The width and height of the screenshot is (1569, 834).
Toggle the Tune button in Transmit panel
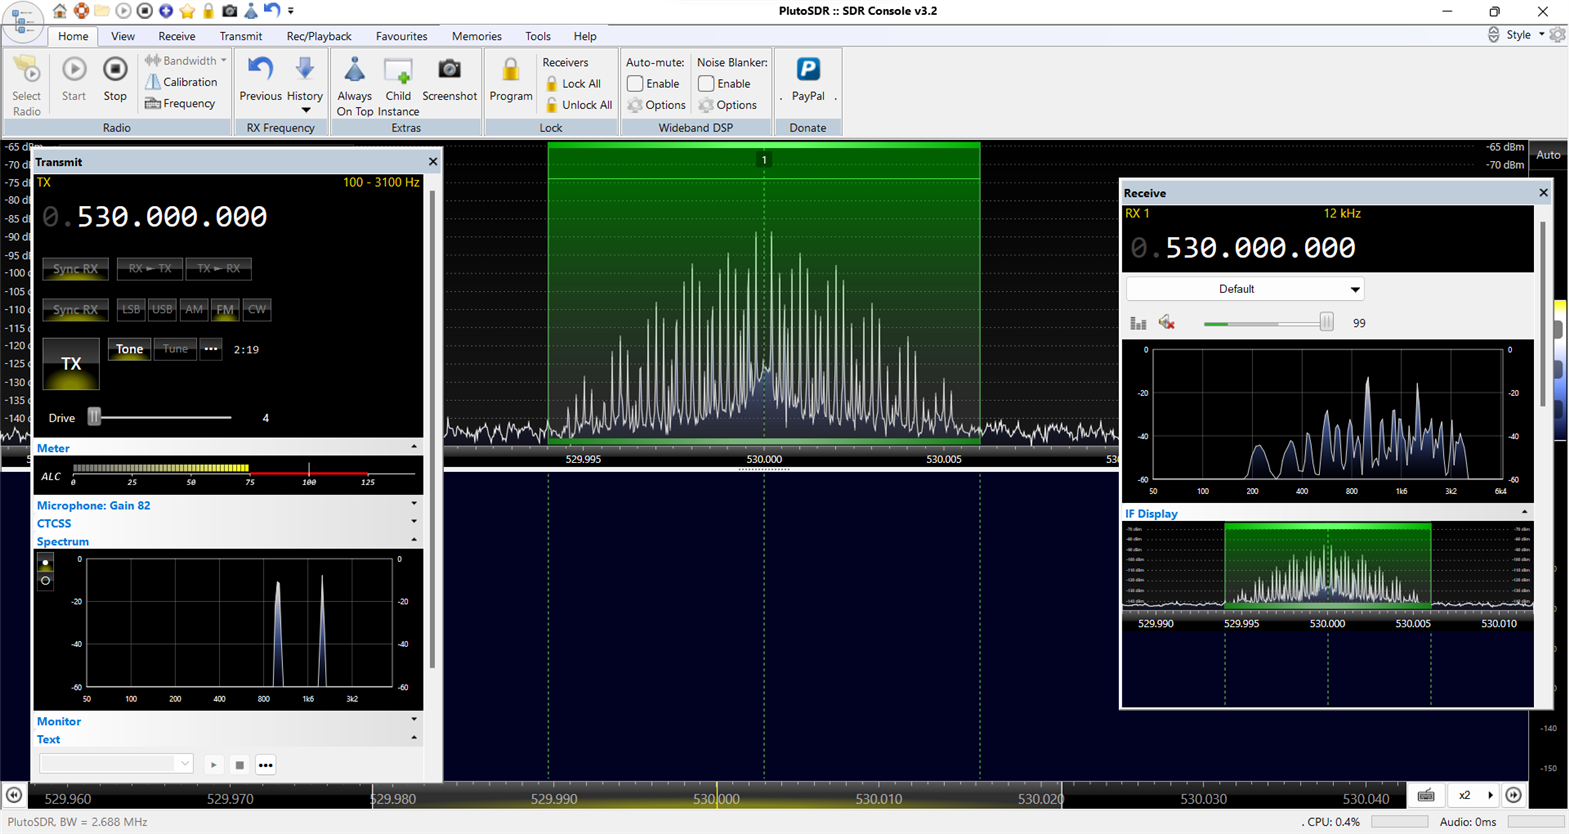[175, 349]
